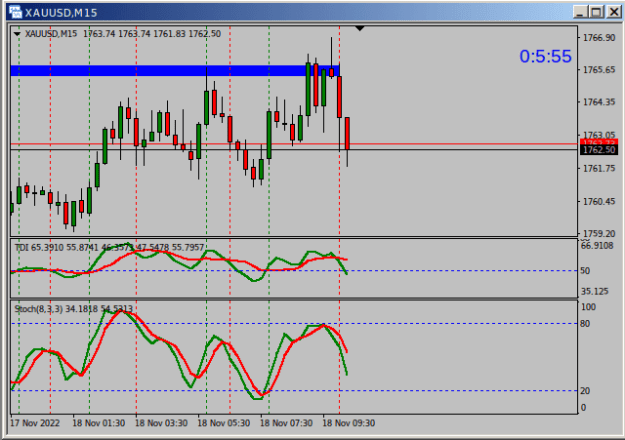This screenshot has height=440, width=625.
Task: Click the 50 level on TDI scale
Action: [585, 271]
